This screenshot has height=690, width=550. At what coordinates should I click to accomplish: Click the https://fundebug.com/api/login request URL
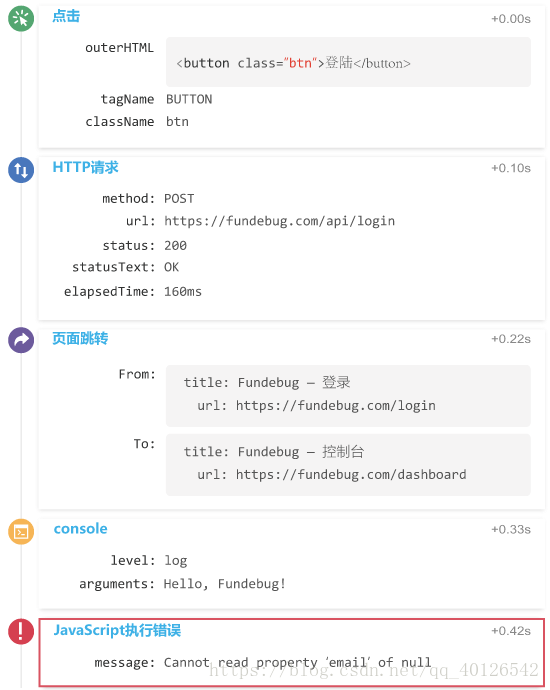coord(279,221)
